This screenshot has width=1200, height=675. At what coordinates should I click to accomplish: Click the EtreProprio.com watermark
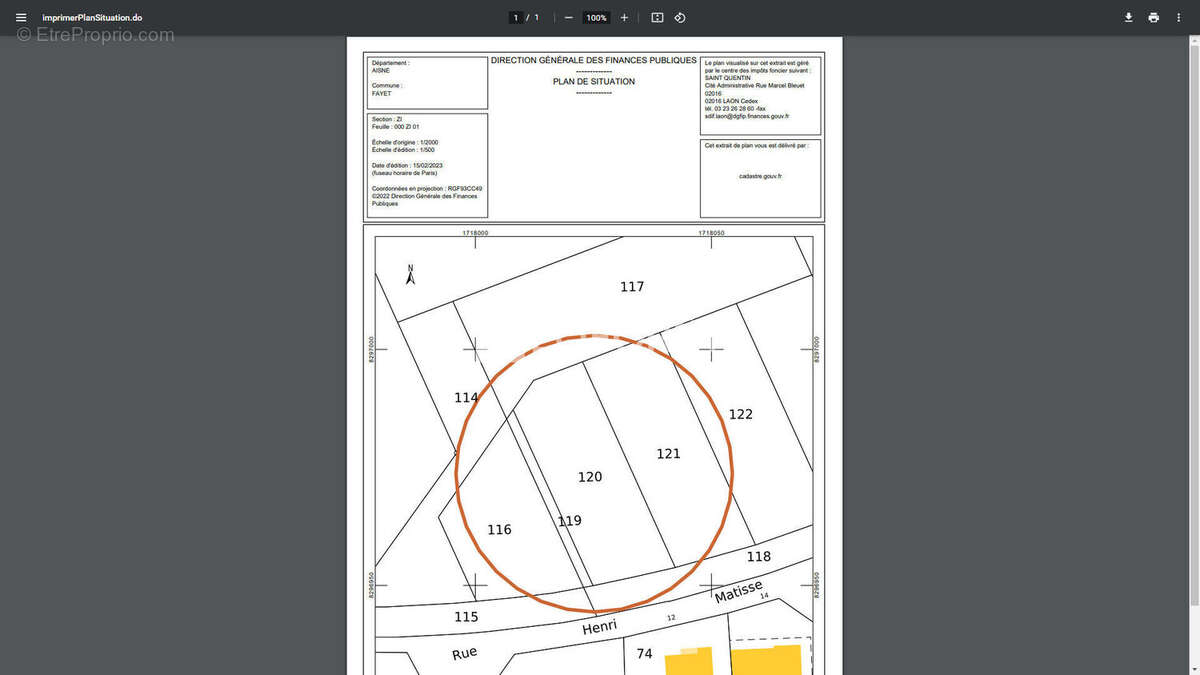[95, 35]
